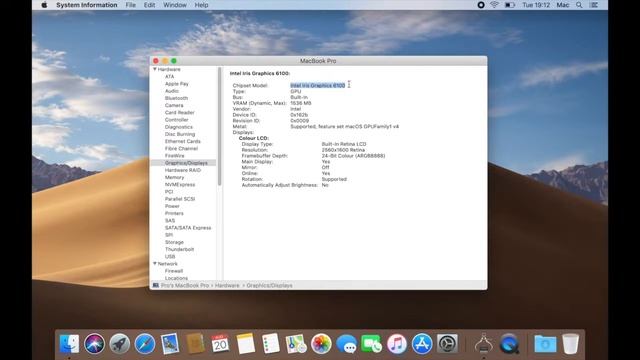Open System Preferences gear in Dock
This screenshot has width=640, height=360.
(447, 344)
